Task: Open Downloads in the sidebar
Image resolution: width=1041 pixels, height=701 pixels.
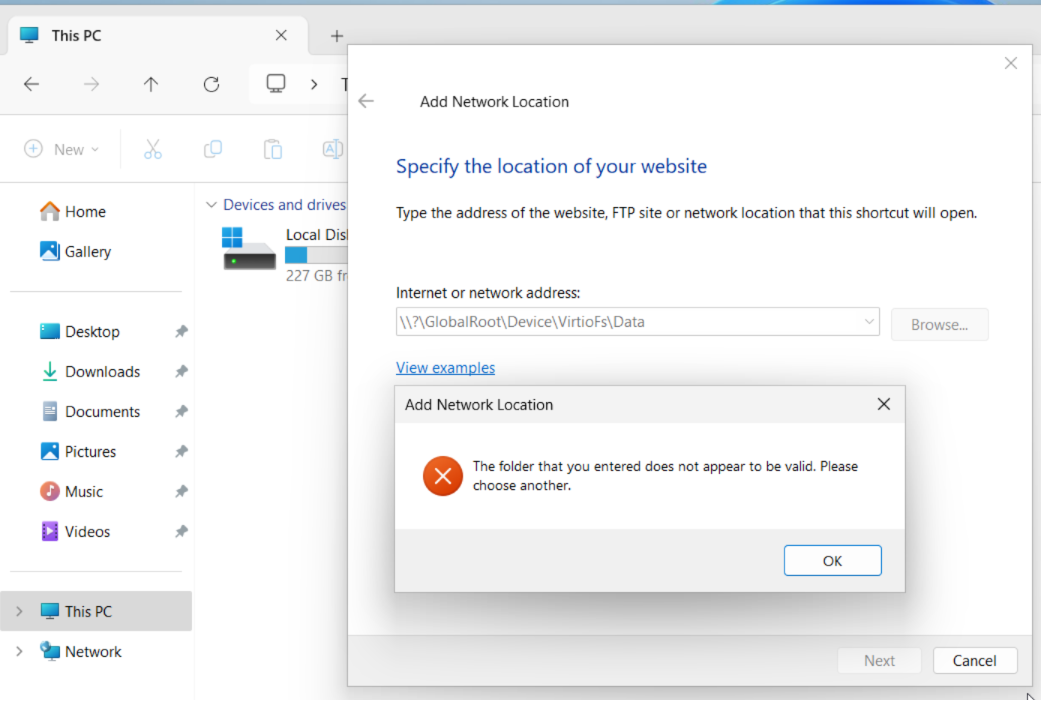Action: pos(102,372)
